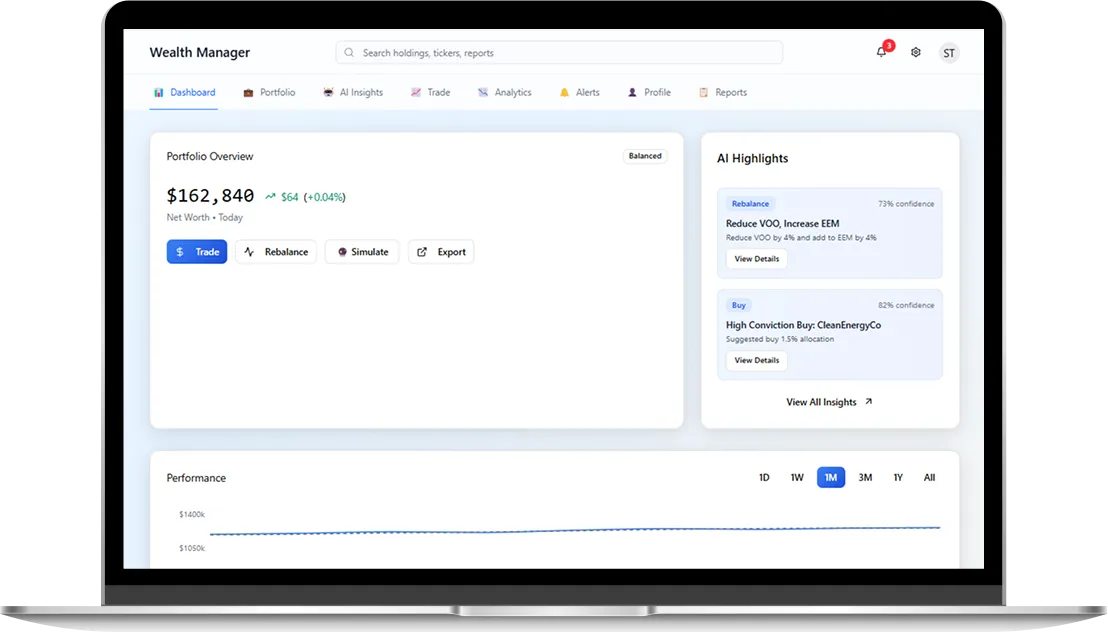Click the AI Highlights heading
This screenshot has width=1108, height=632.
point(753,158)
